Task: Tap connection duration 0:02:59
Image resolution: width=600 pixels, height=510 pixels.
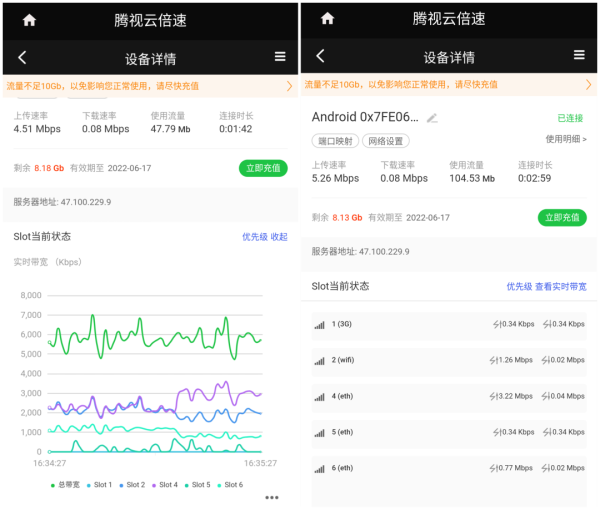Action: (x=534, y=178)
